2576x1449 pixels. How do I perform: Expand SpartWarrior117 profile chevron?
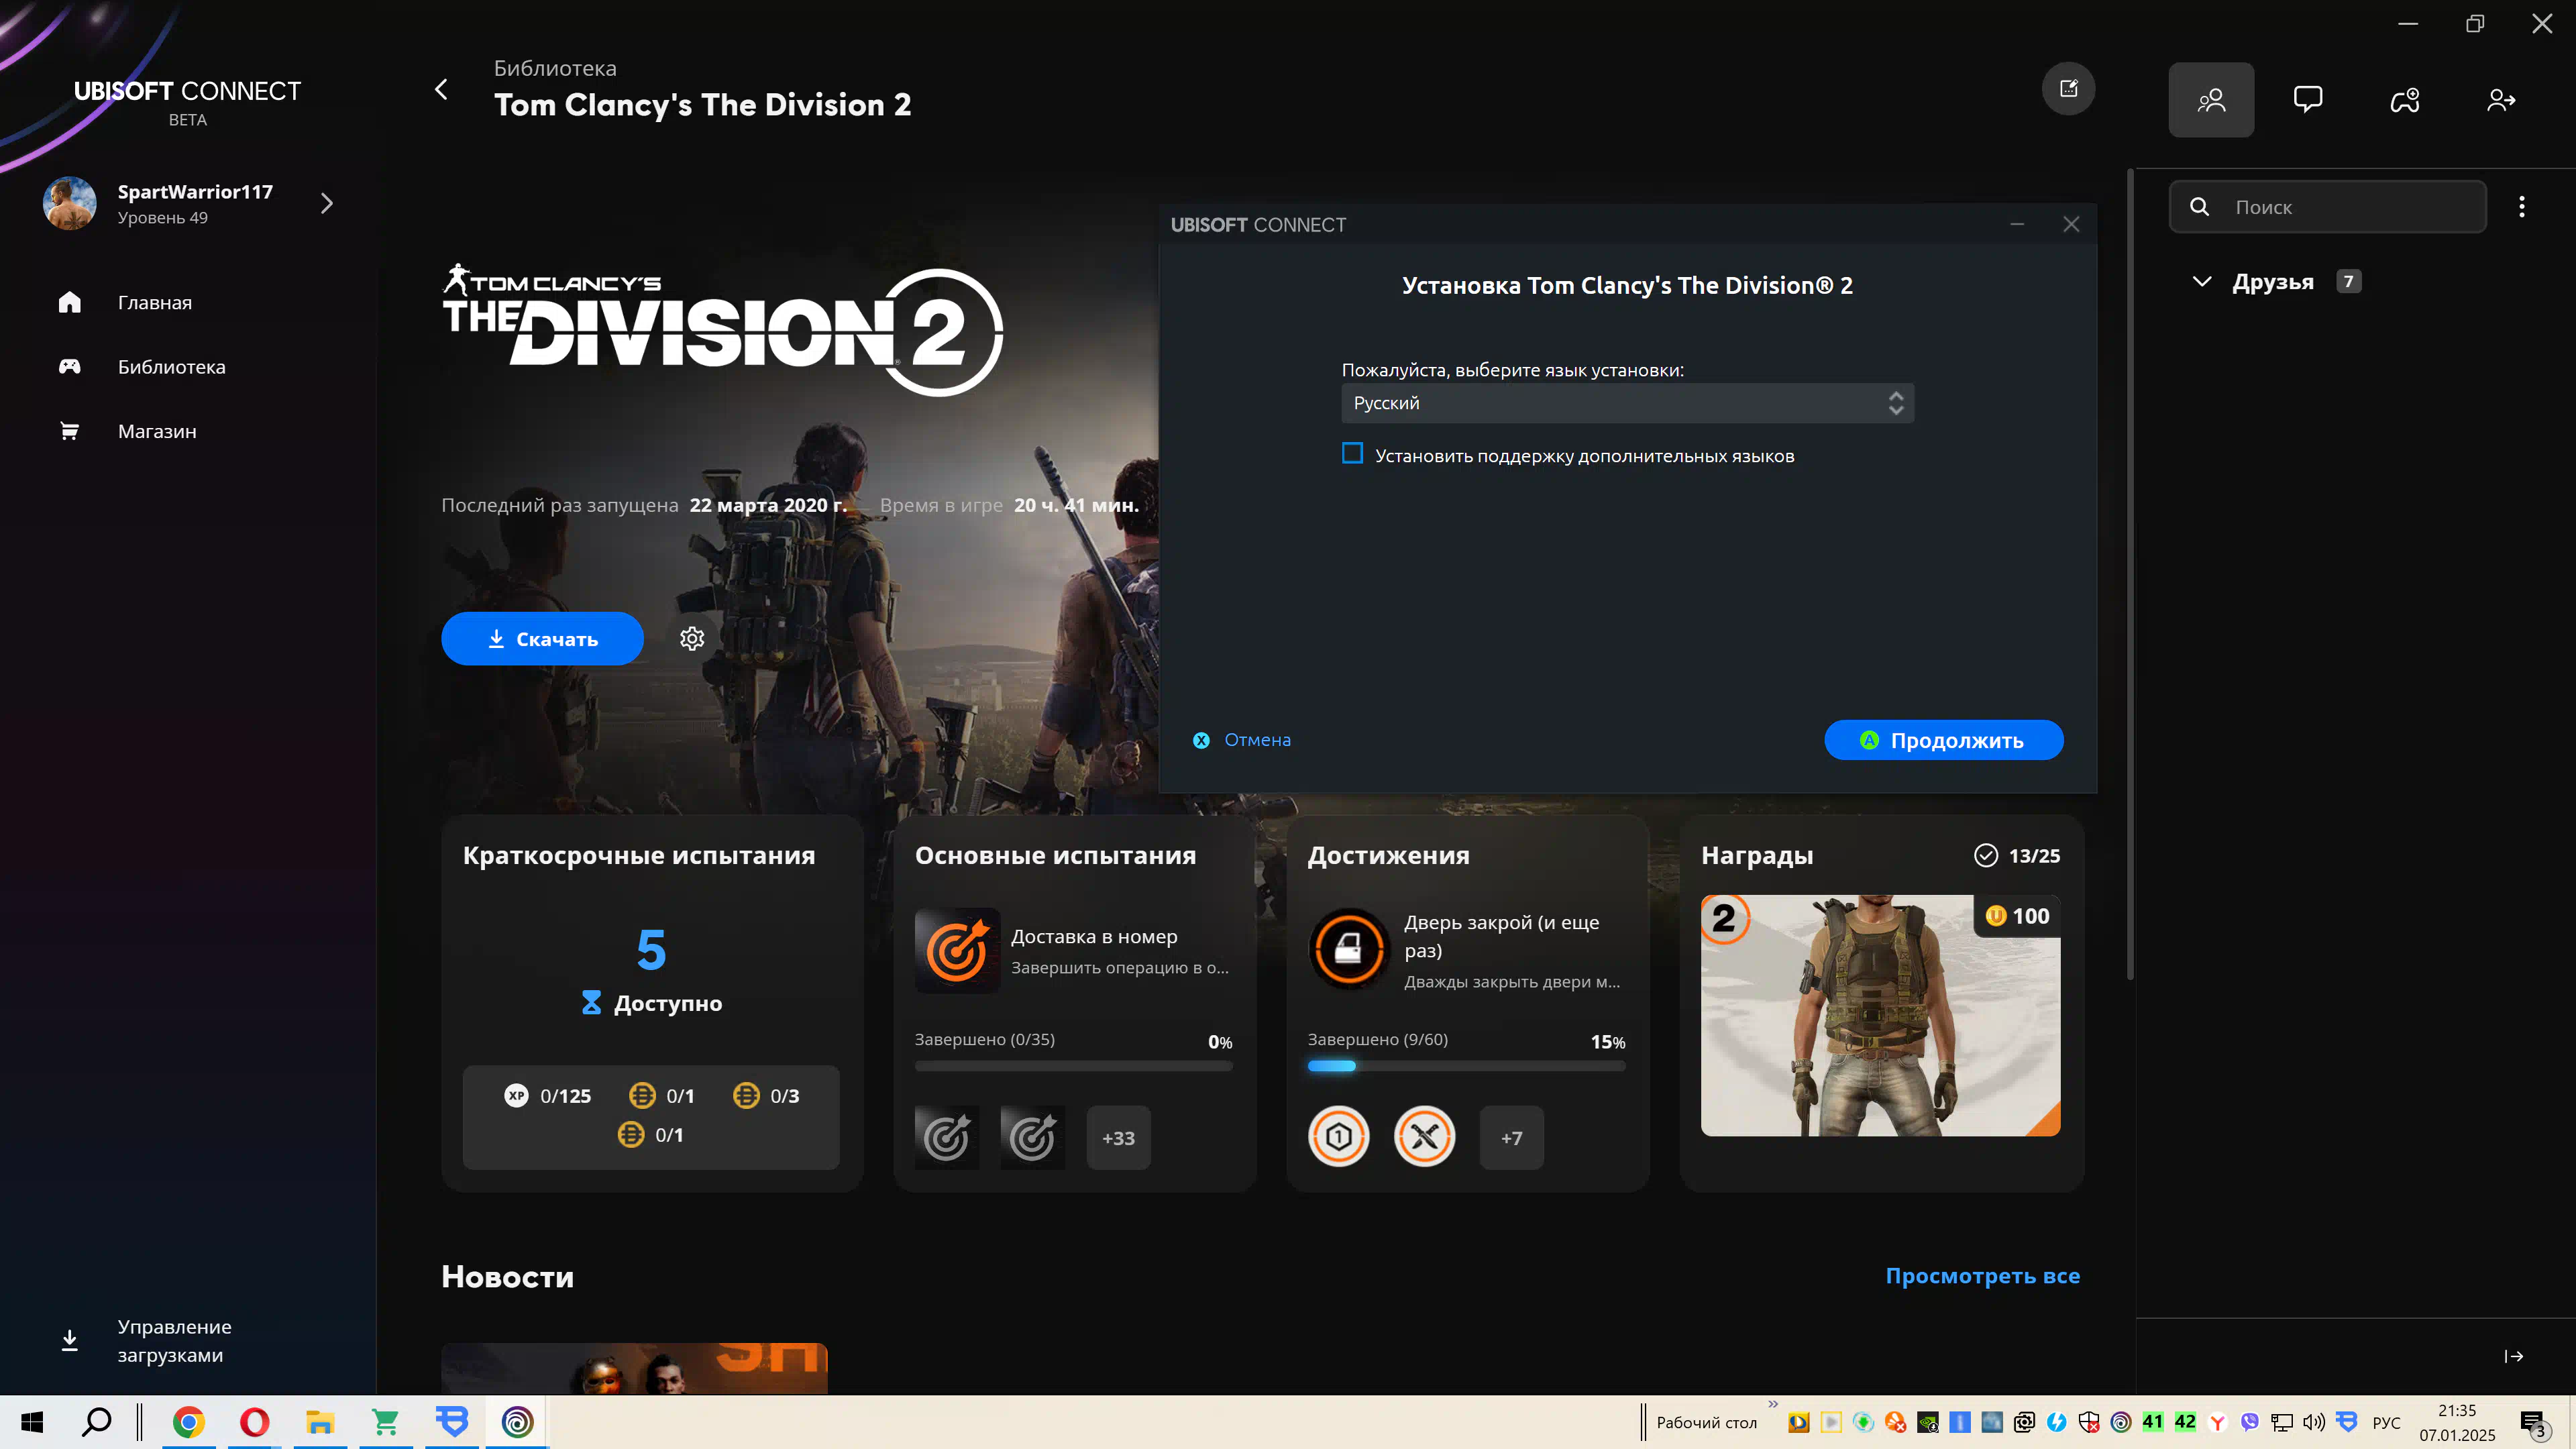coord(327,203)
